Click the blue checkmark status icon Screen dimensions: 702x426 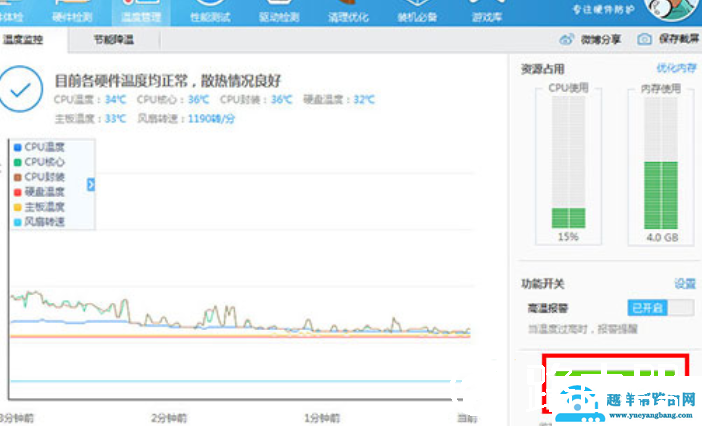point(21,89)
